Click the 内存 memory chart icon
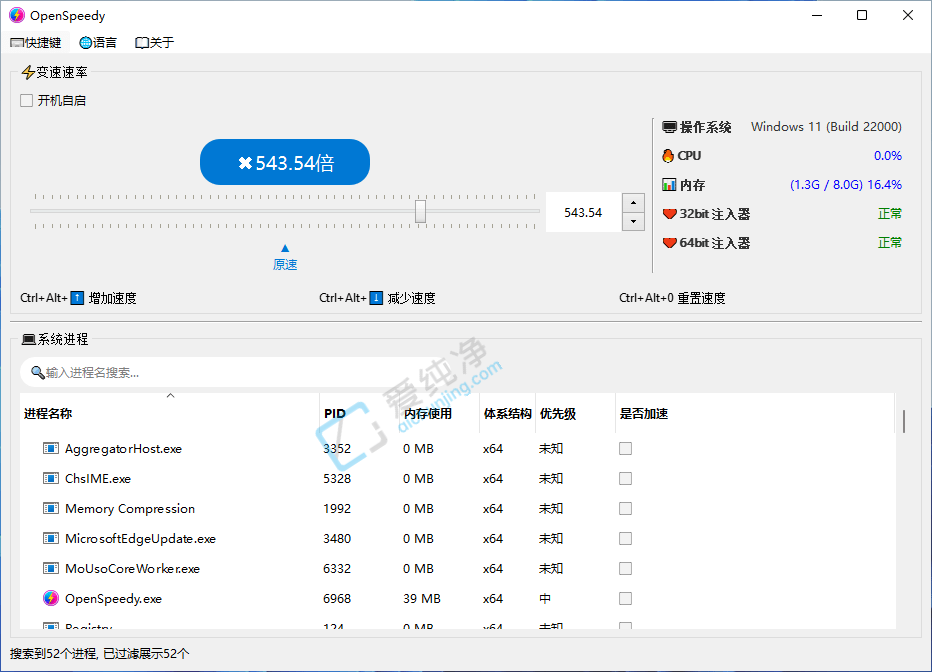This screenshot has height=672, width=932. coord(669,185)
